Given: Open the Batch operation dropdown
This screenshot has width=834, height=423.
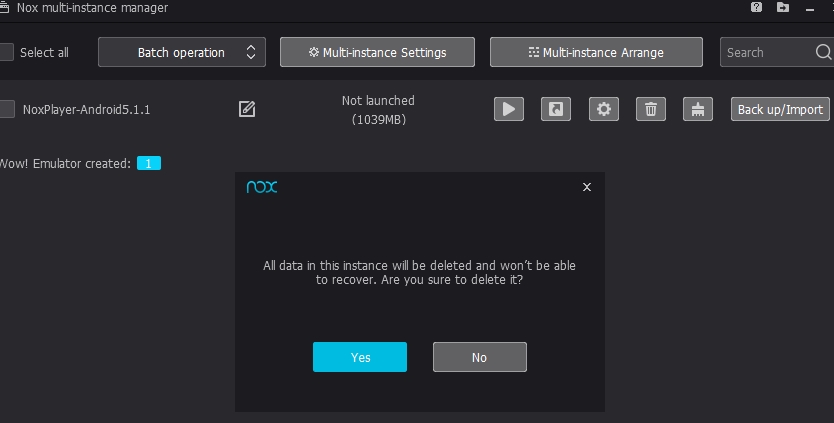Looking at the screenshot, I should point(182,52).
